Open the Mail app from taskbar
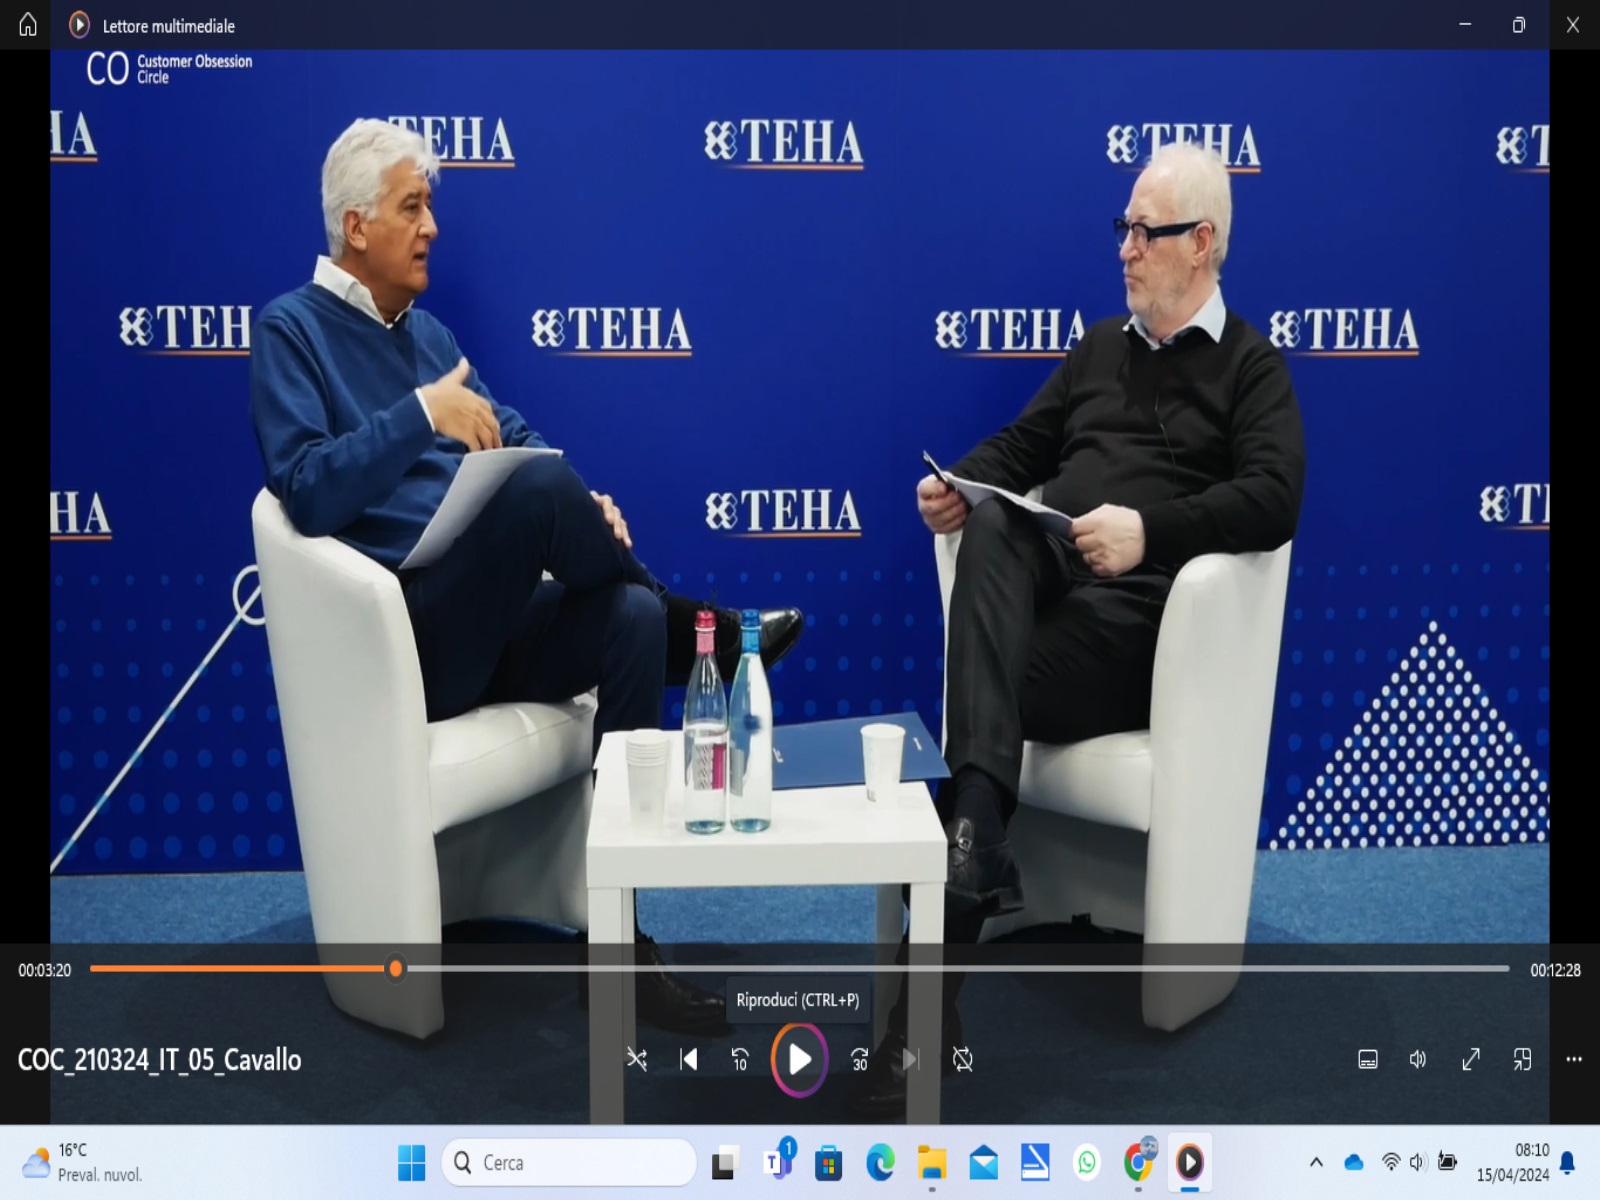The height and width of the screenshot is (1200, 1600). (984, 1162)
